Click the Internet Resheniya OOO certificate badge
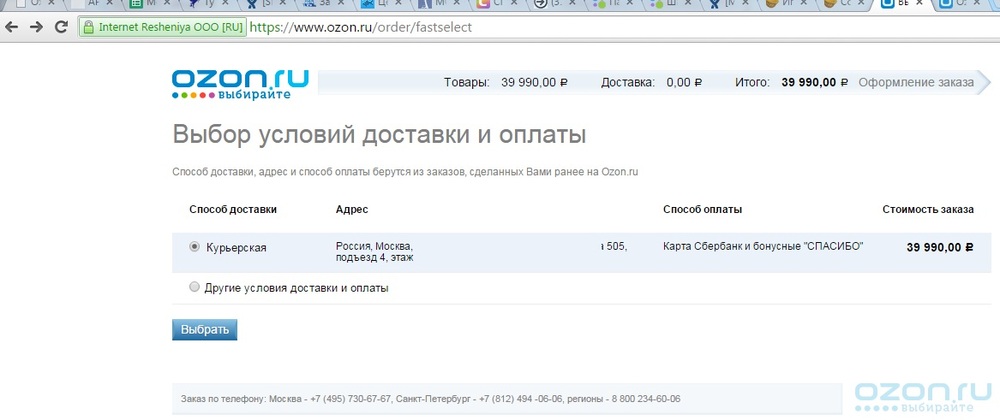Screen dimensions: 1000x420 (x=162, y=27)
